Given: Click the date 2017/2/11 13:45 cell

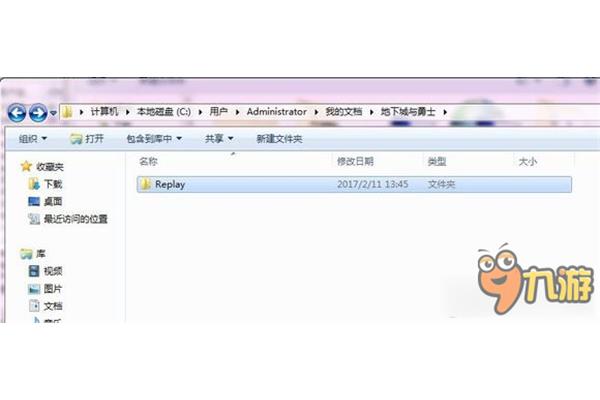Looking at the screenshot, I should [372, 184].
